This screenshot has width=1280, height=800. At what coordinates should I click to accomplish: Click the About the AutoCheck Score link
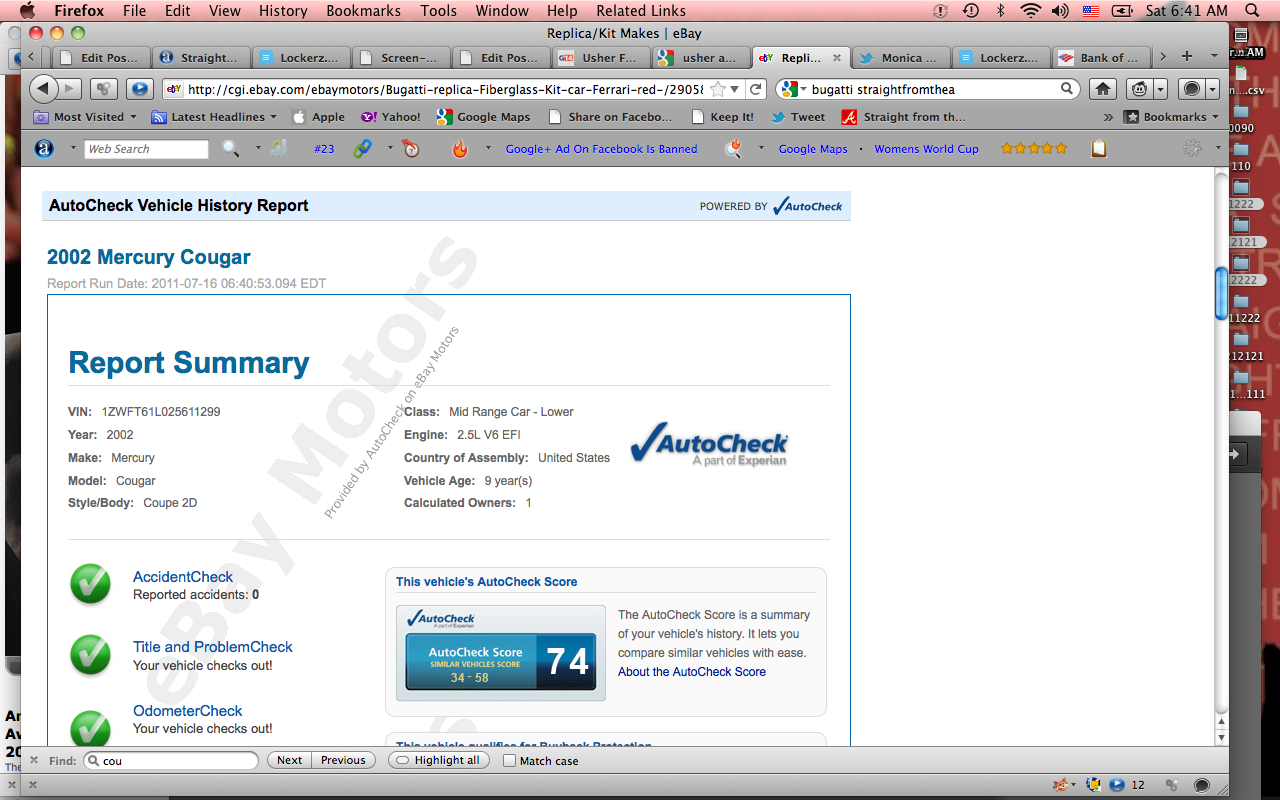pyautogui.click(x=691, y=672)
